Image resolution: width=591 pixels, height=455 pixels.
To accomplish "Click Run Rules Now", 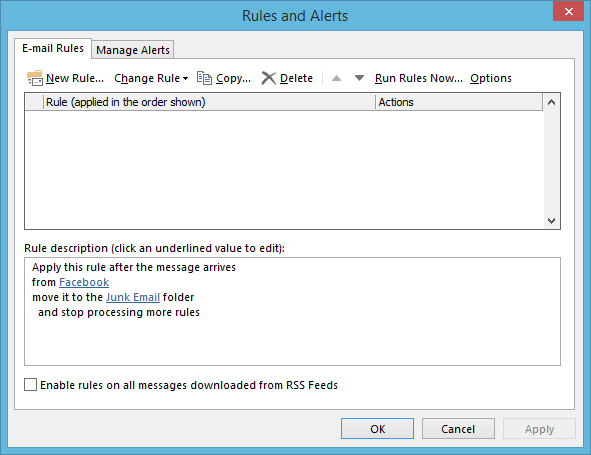I will coord(418,78).
